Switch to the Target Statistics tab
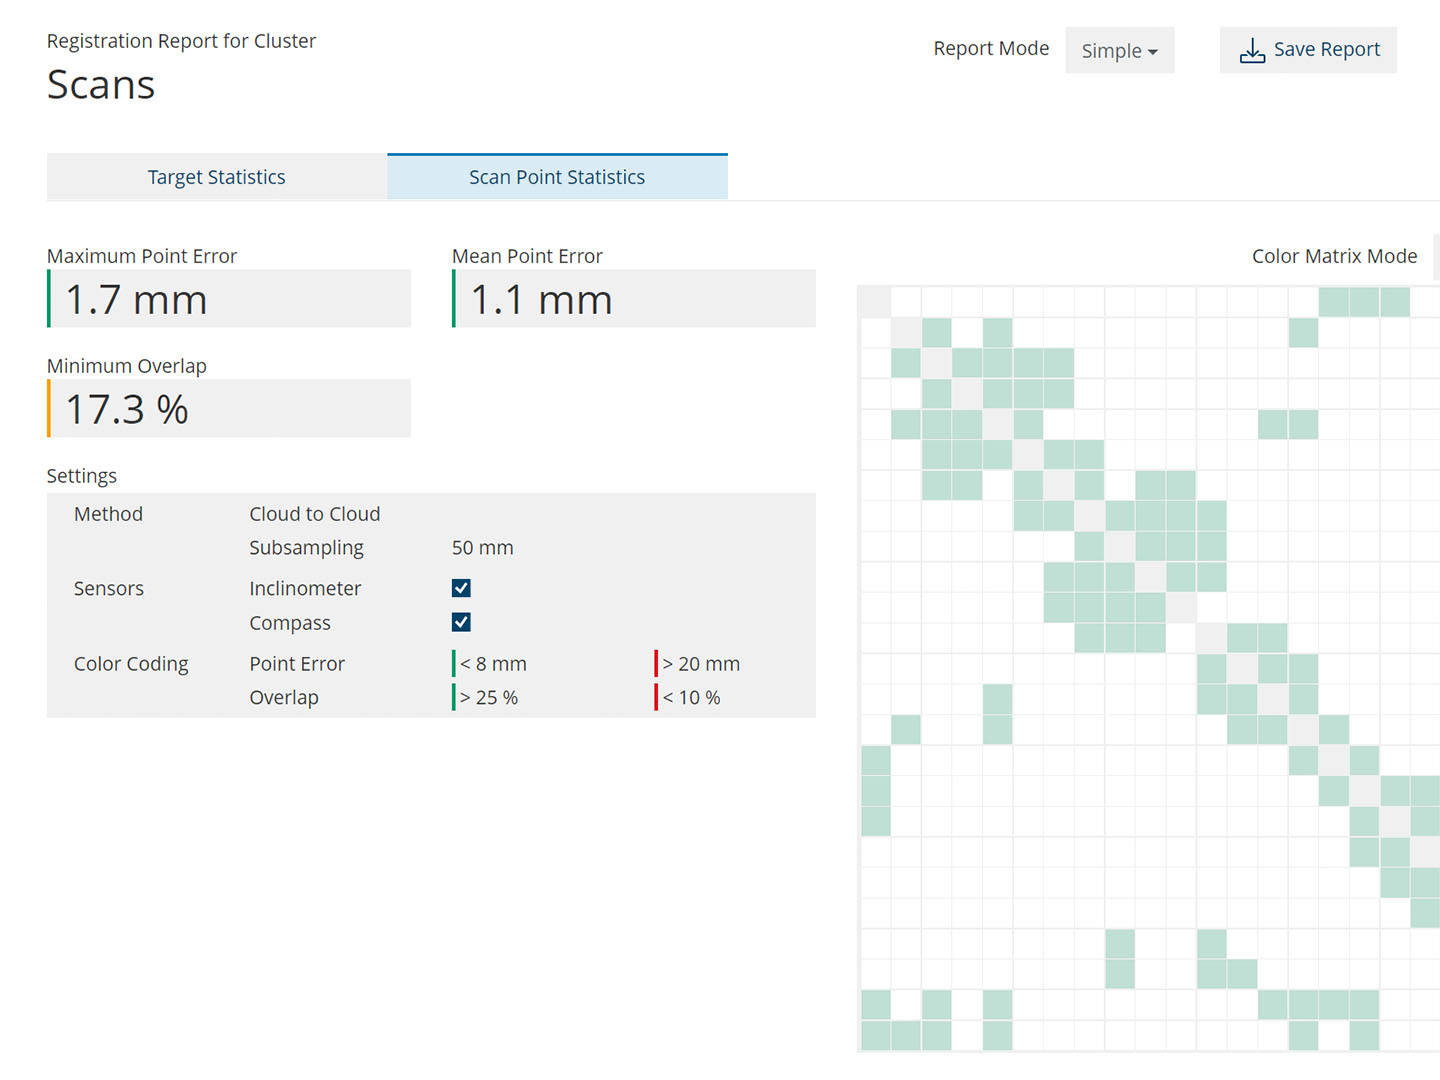This screenshot has height=1080, width=1440. point(217,177)
